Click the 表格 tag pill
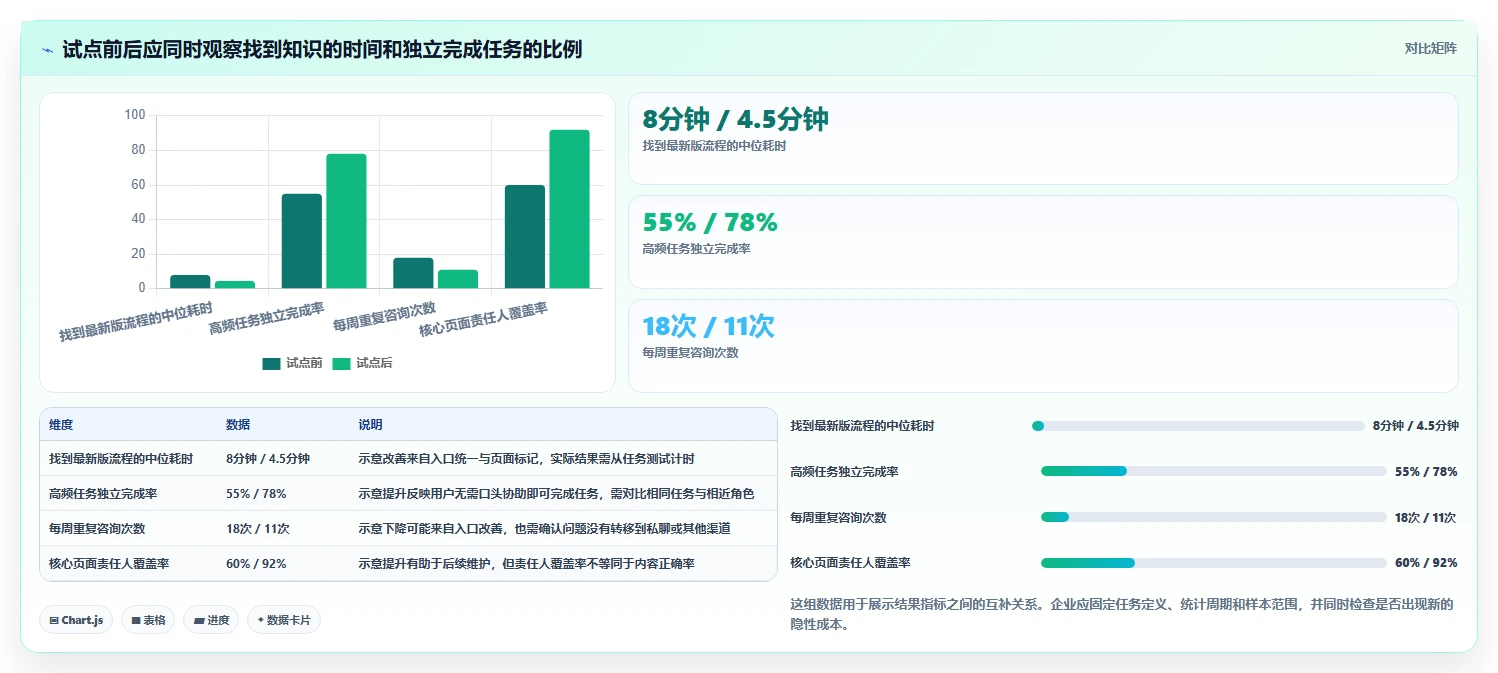 click(x=148, y=620)
